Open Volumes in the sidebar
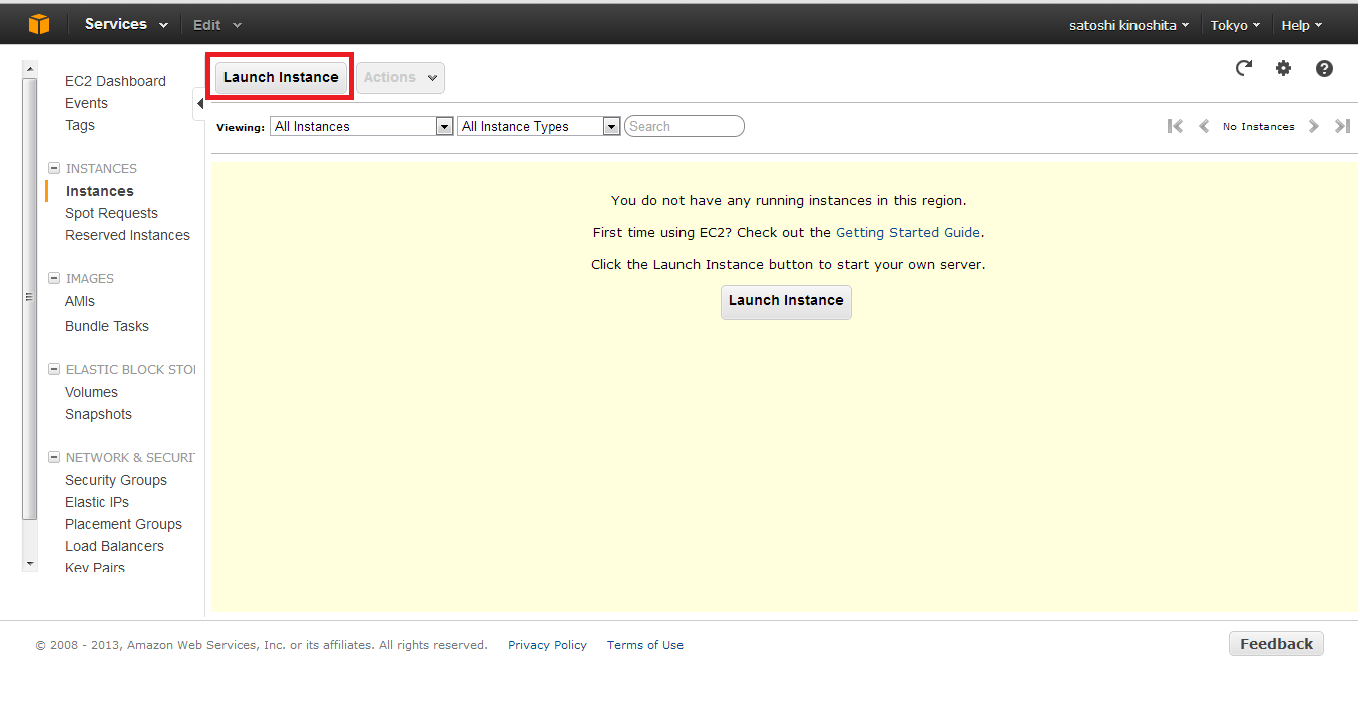The image size is (1360, 702). 91,392
